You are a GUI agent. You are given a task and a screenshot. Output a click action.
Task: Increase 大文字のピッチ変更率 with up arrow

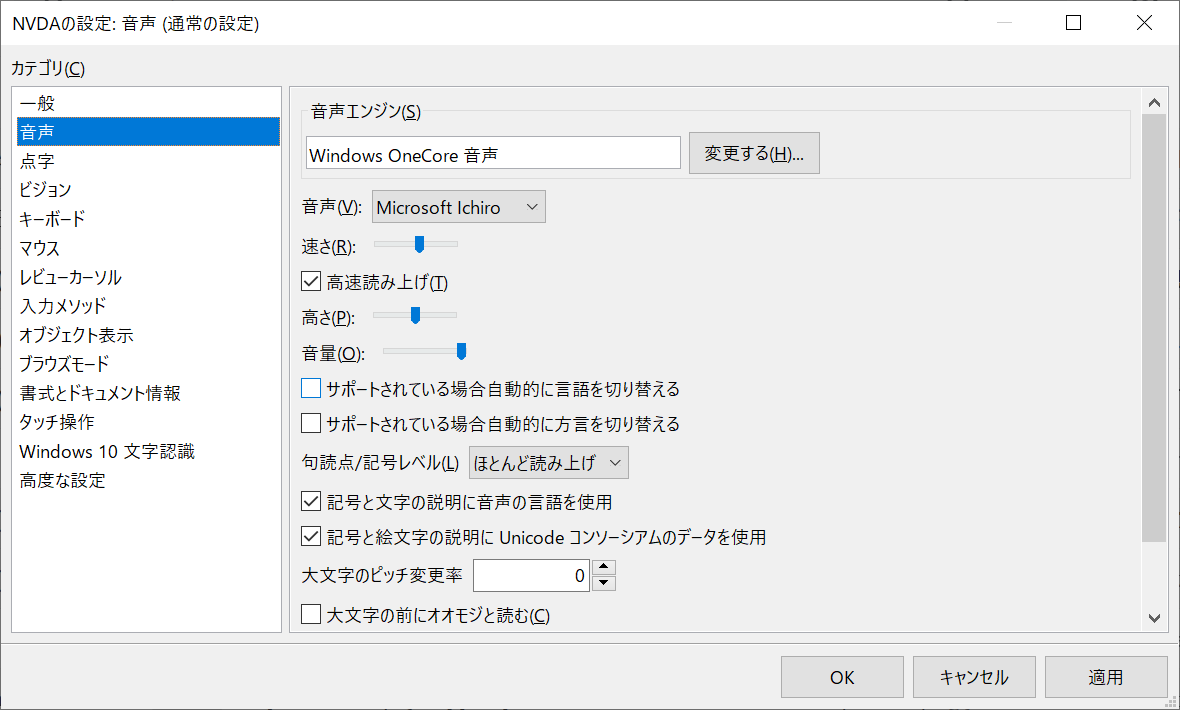[604, 568]
